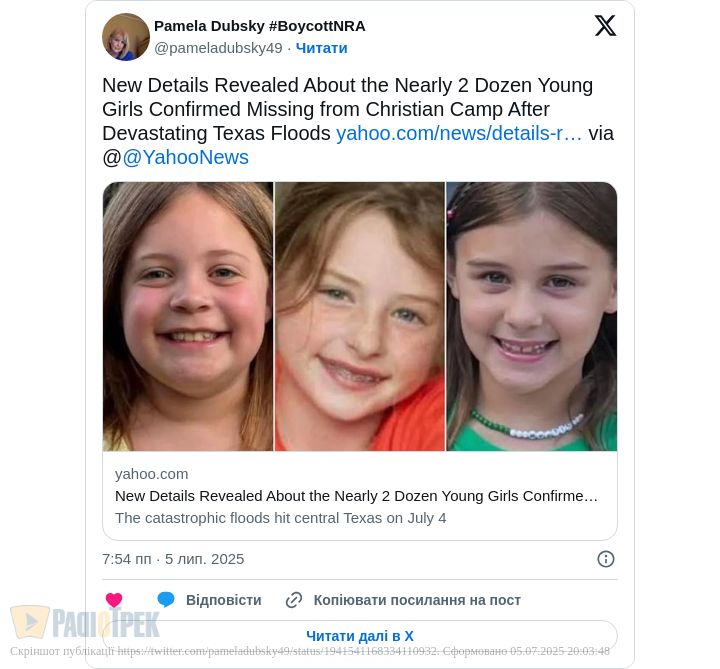Open the right girl in green photo
Image resolution: width=720 pixels, height=669 pixels.
[532, 316]
